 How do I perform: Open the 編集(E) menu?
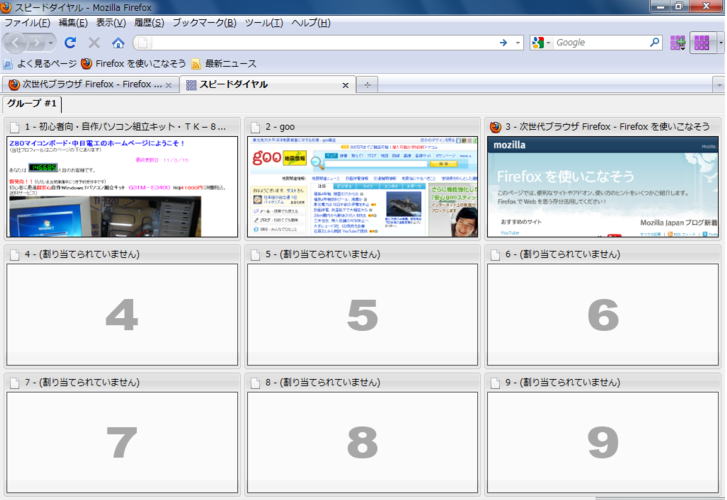pos(73,23)
